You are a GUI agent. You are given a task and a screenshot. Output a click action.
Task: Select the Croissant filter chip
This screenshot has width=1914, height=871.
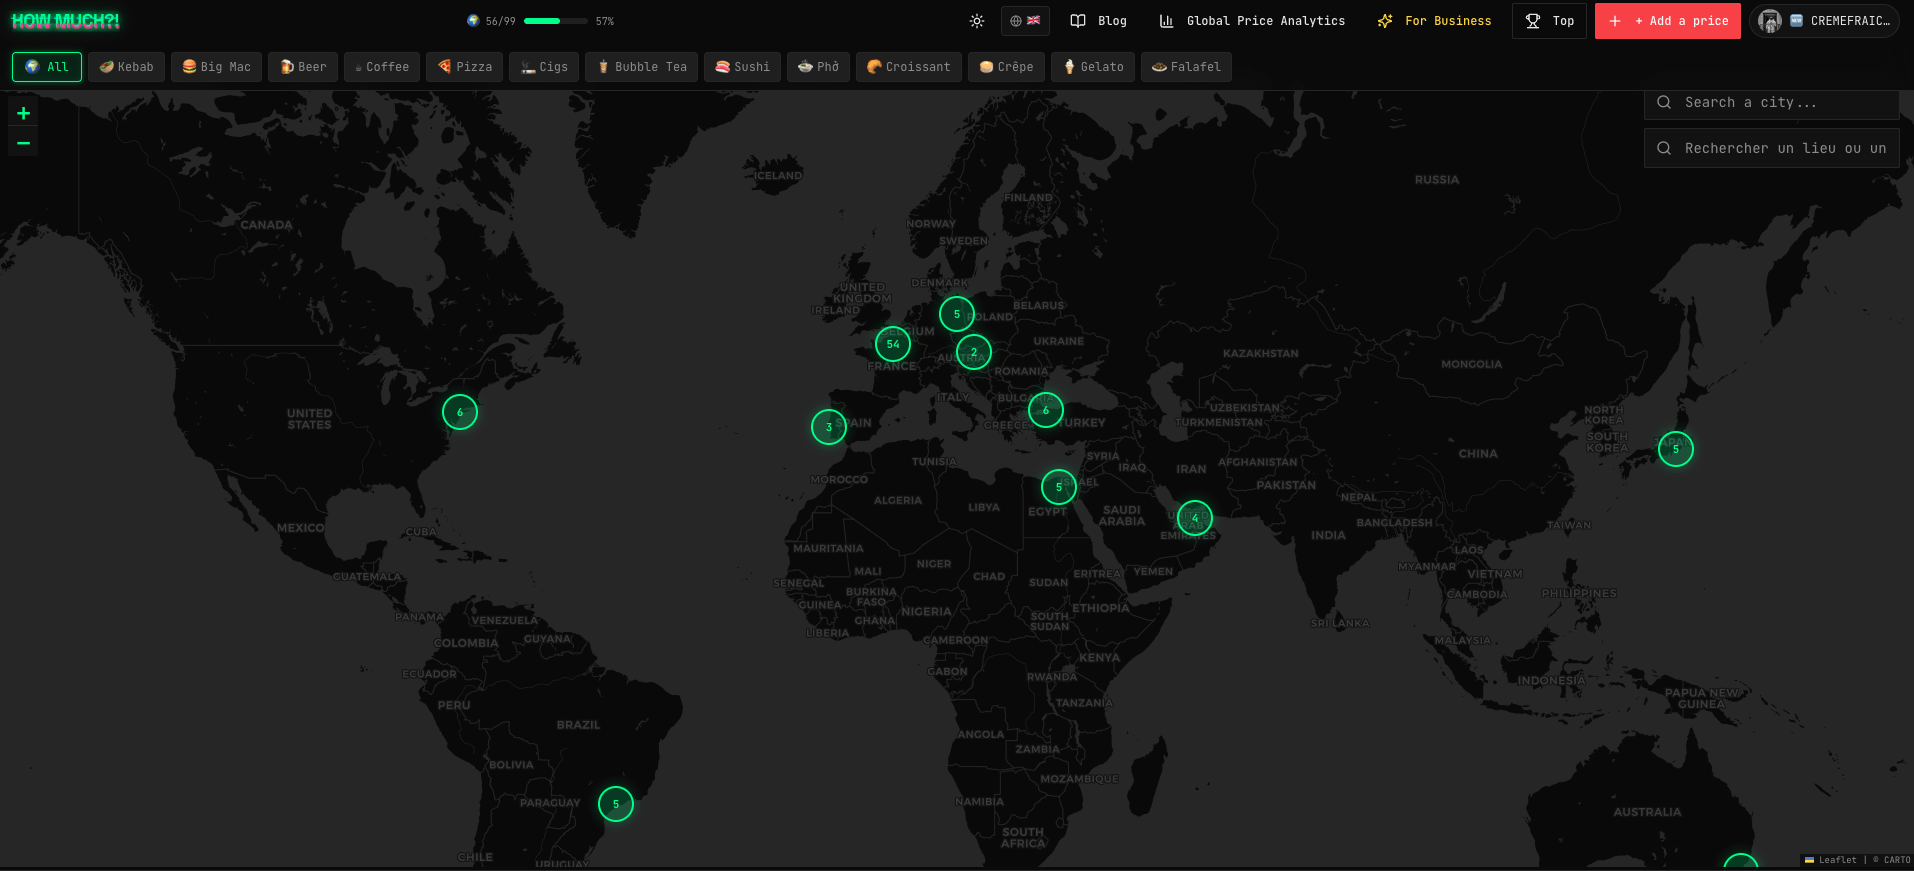point(909,67)
